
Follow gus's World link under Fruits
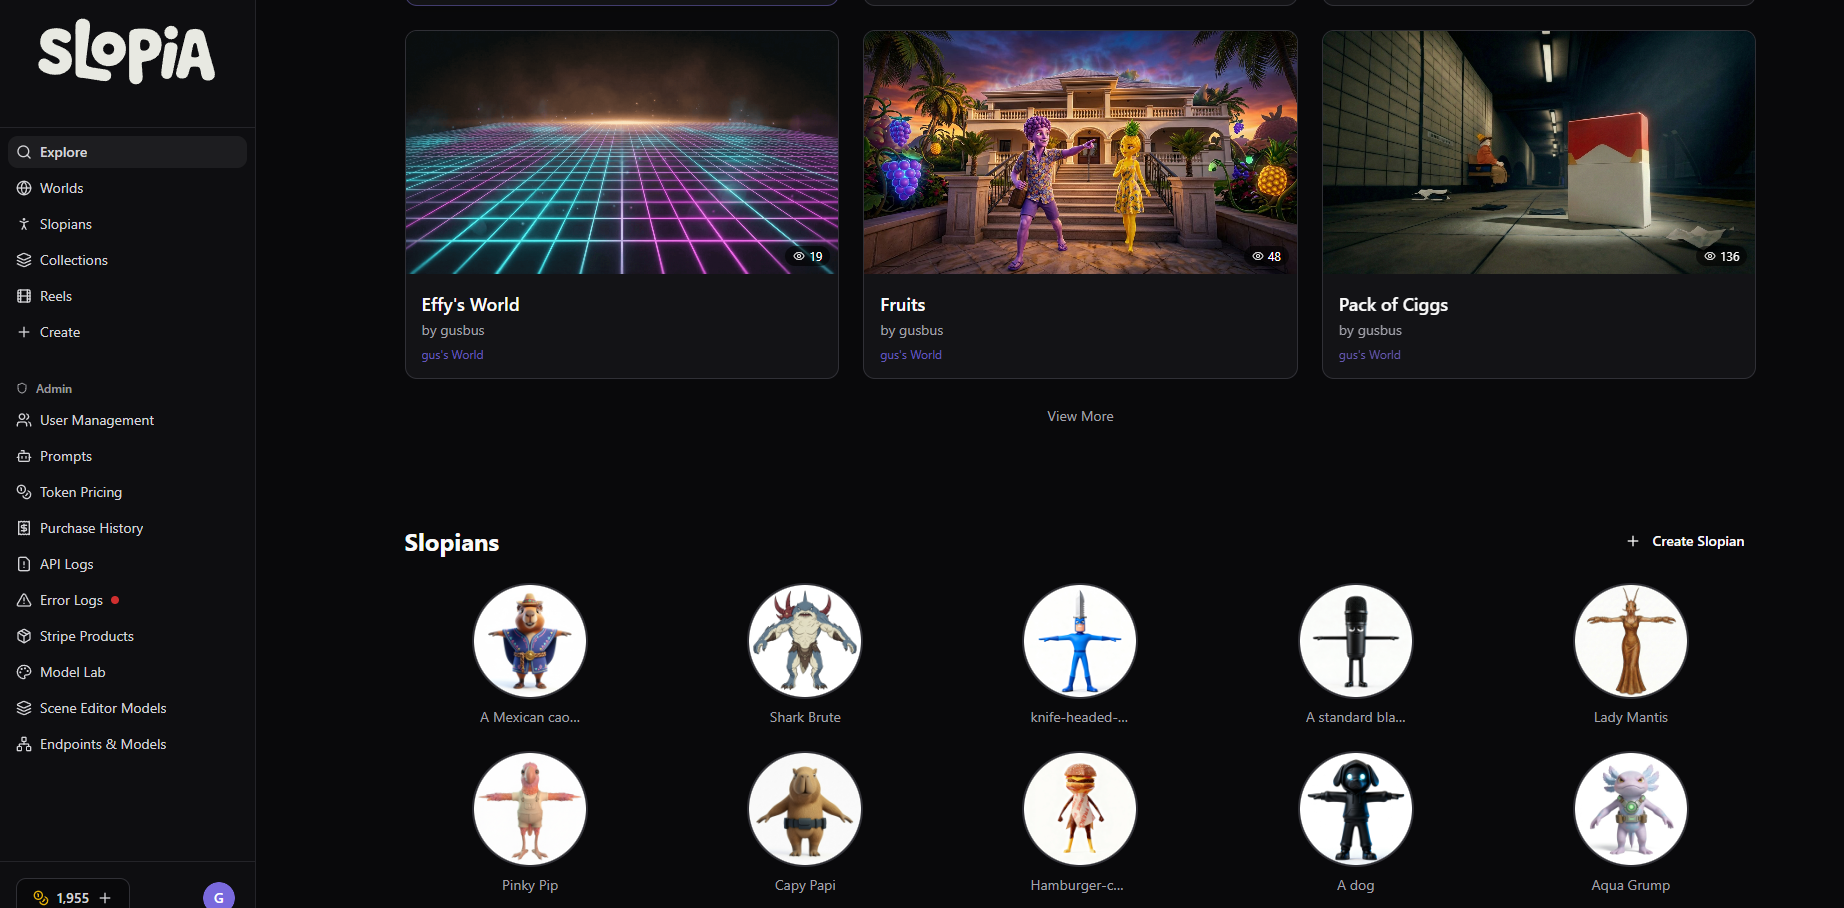(x=910, y=355)
